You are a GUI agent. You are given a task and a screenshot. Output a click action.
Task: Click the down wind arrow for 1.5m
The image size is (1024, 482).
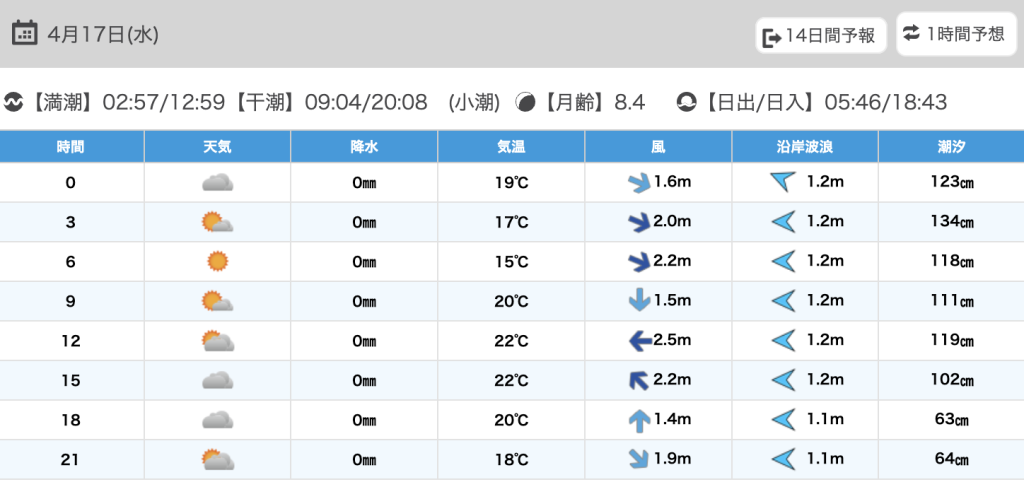[x=638, y=301]
